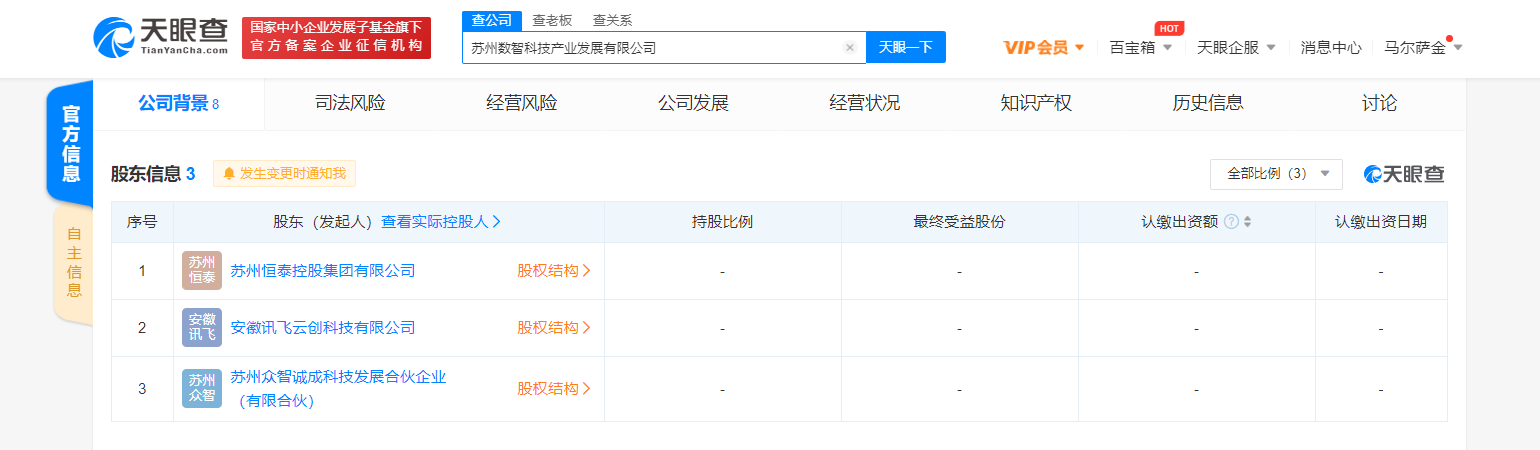The image size is (1540, 450).
Task: Open 股权结构 for 苏州恒泰控股集团
Action: click(554, 271)
